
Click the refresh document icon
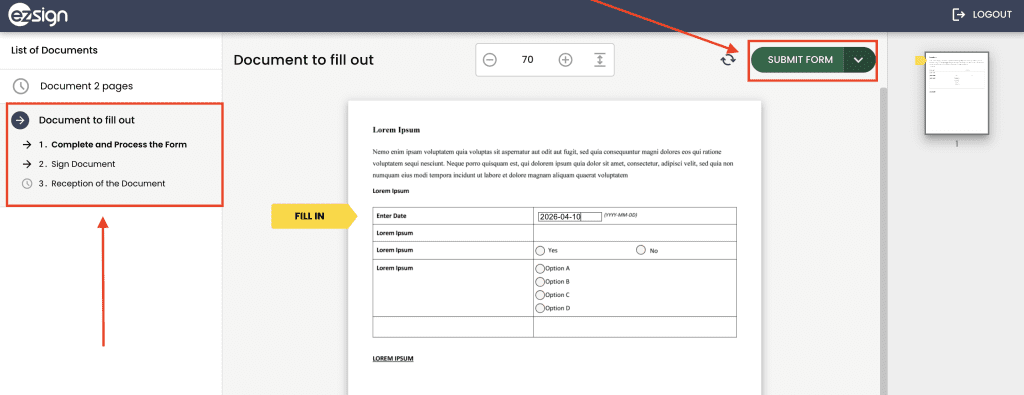pos(728,59)
